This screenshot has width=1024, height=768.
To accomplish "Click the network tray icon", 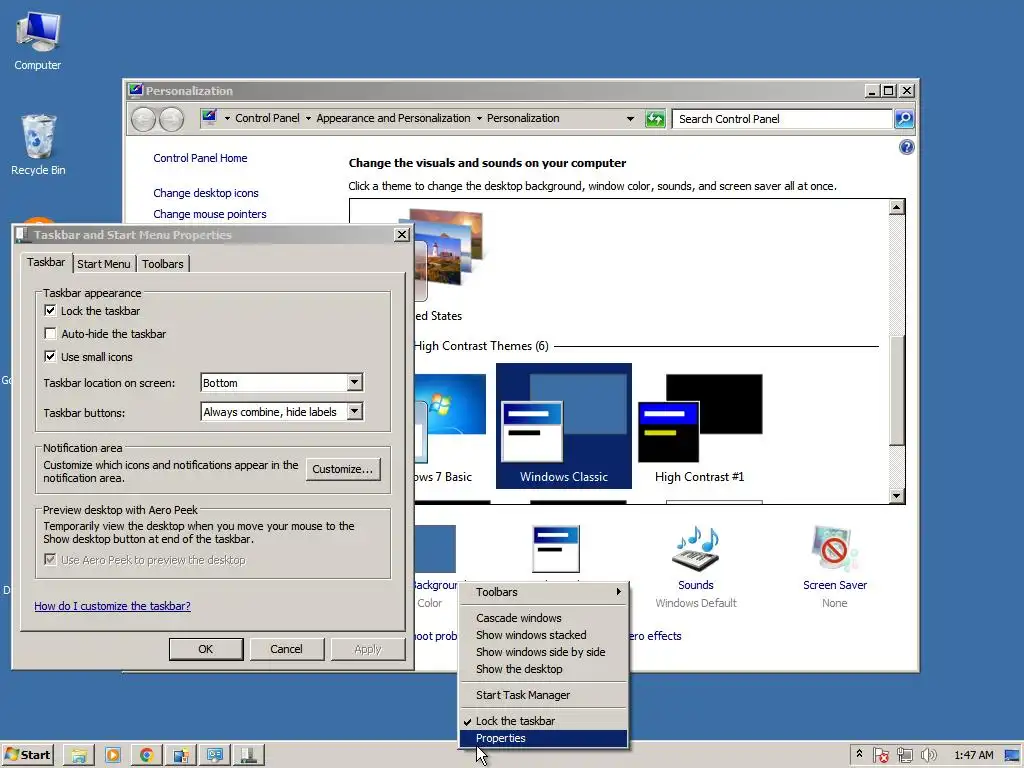I will coord(904,755).
